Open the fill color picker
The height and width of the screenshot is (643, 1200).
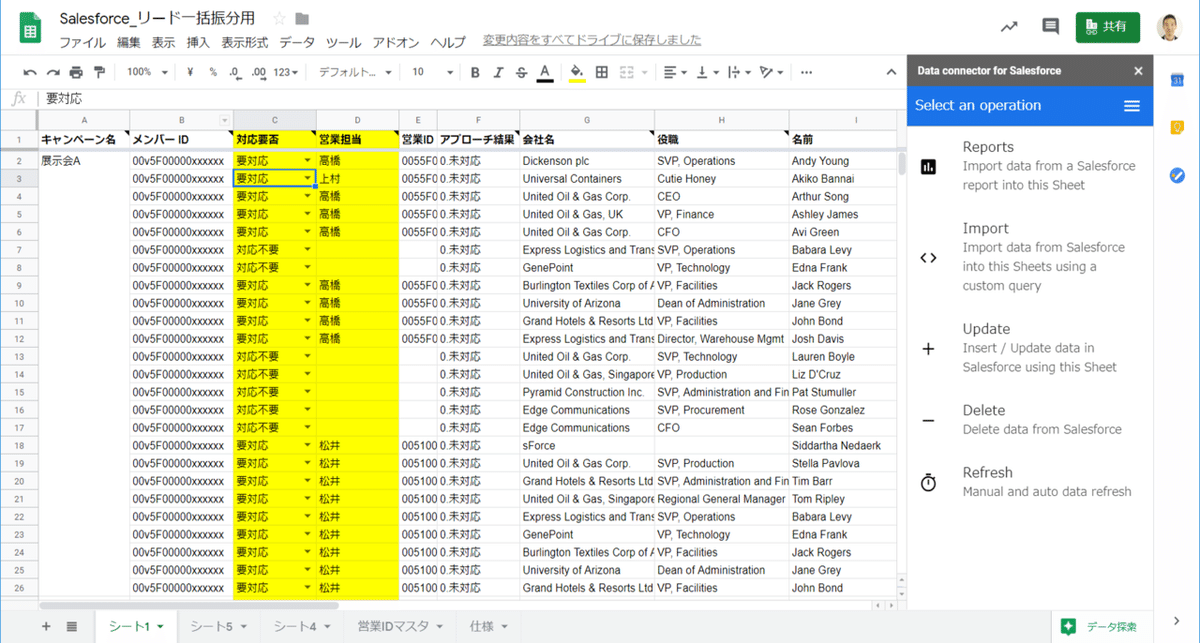tap(577, 72)
